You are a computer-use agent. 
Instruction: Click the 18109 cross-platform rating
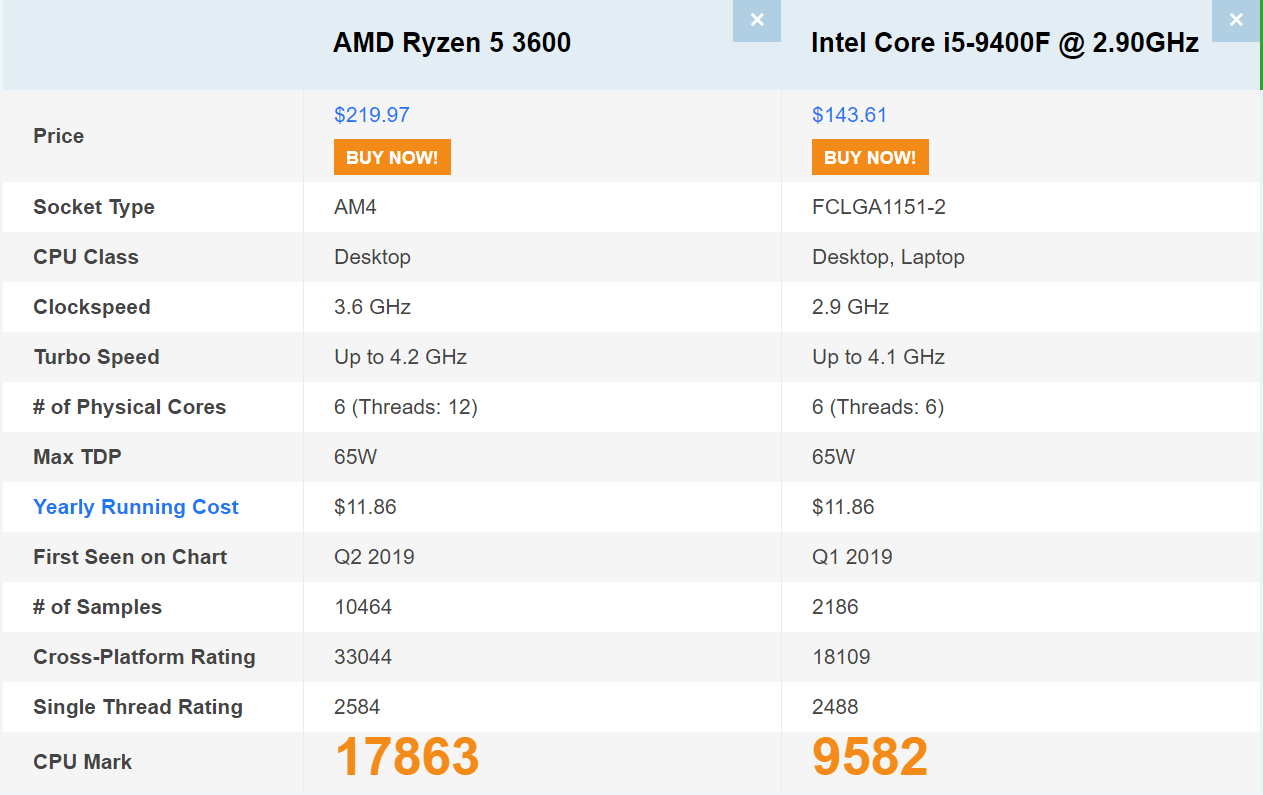click(x=841, y=657)
